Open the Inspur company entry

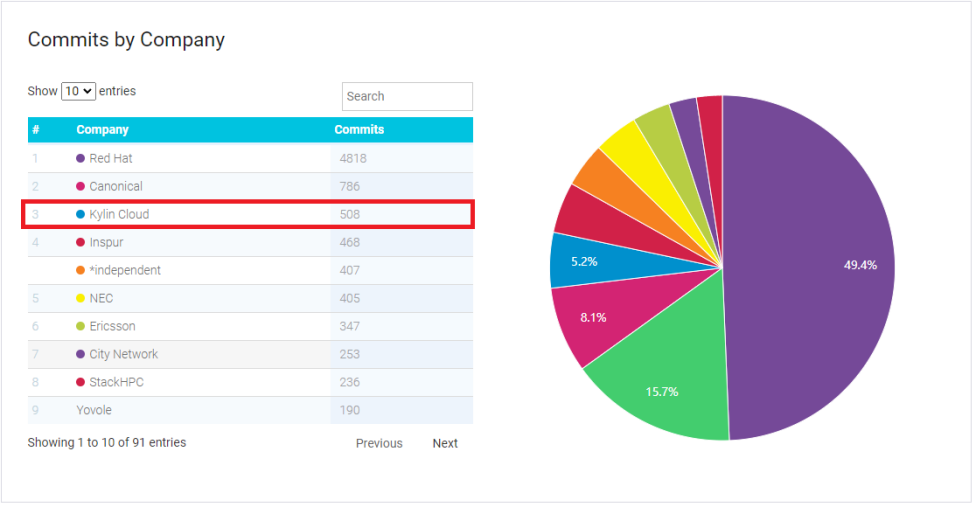coord(106,242)
